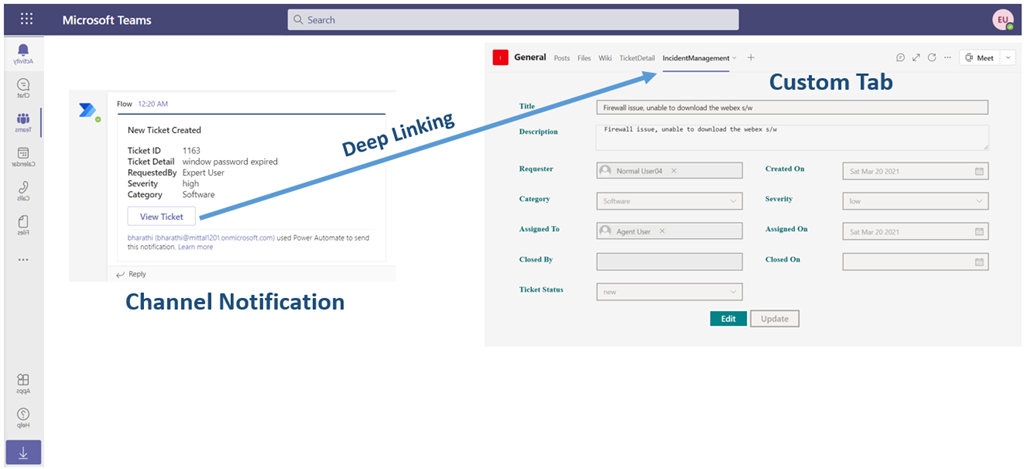Open Closed On calendar picker icon
Image resolution: width=1024 pixels, height=469 pixels.
(979, 262)
